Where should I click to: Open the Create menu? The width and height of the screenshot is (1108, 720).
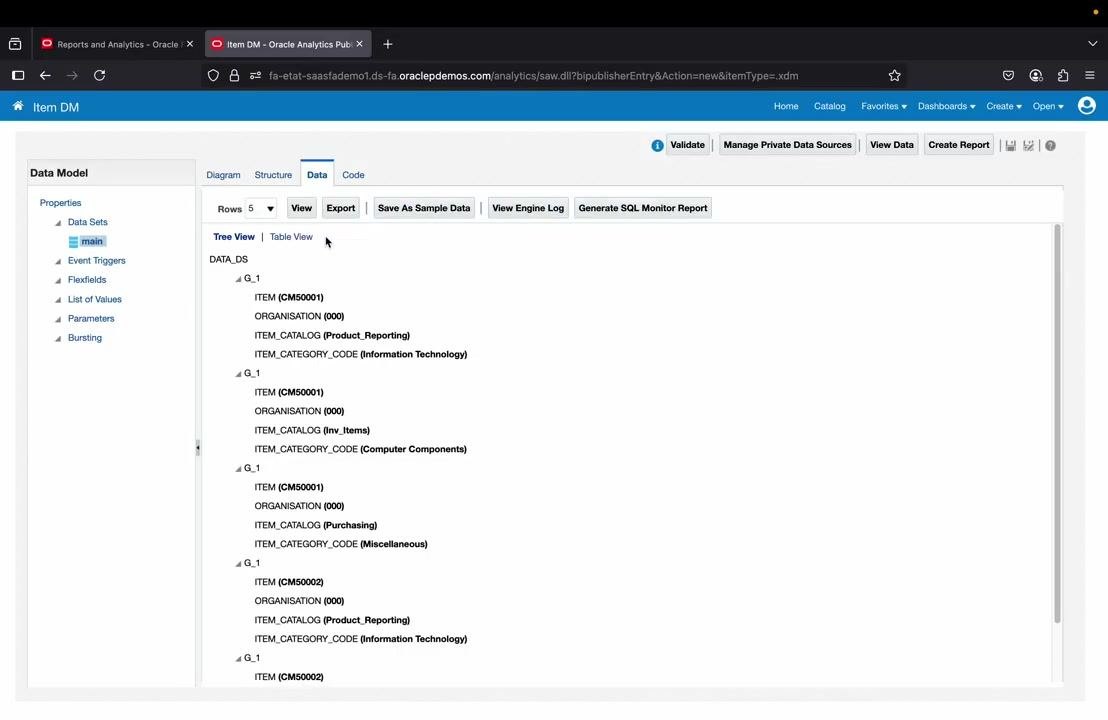(1003, 106)
